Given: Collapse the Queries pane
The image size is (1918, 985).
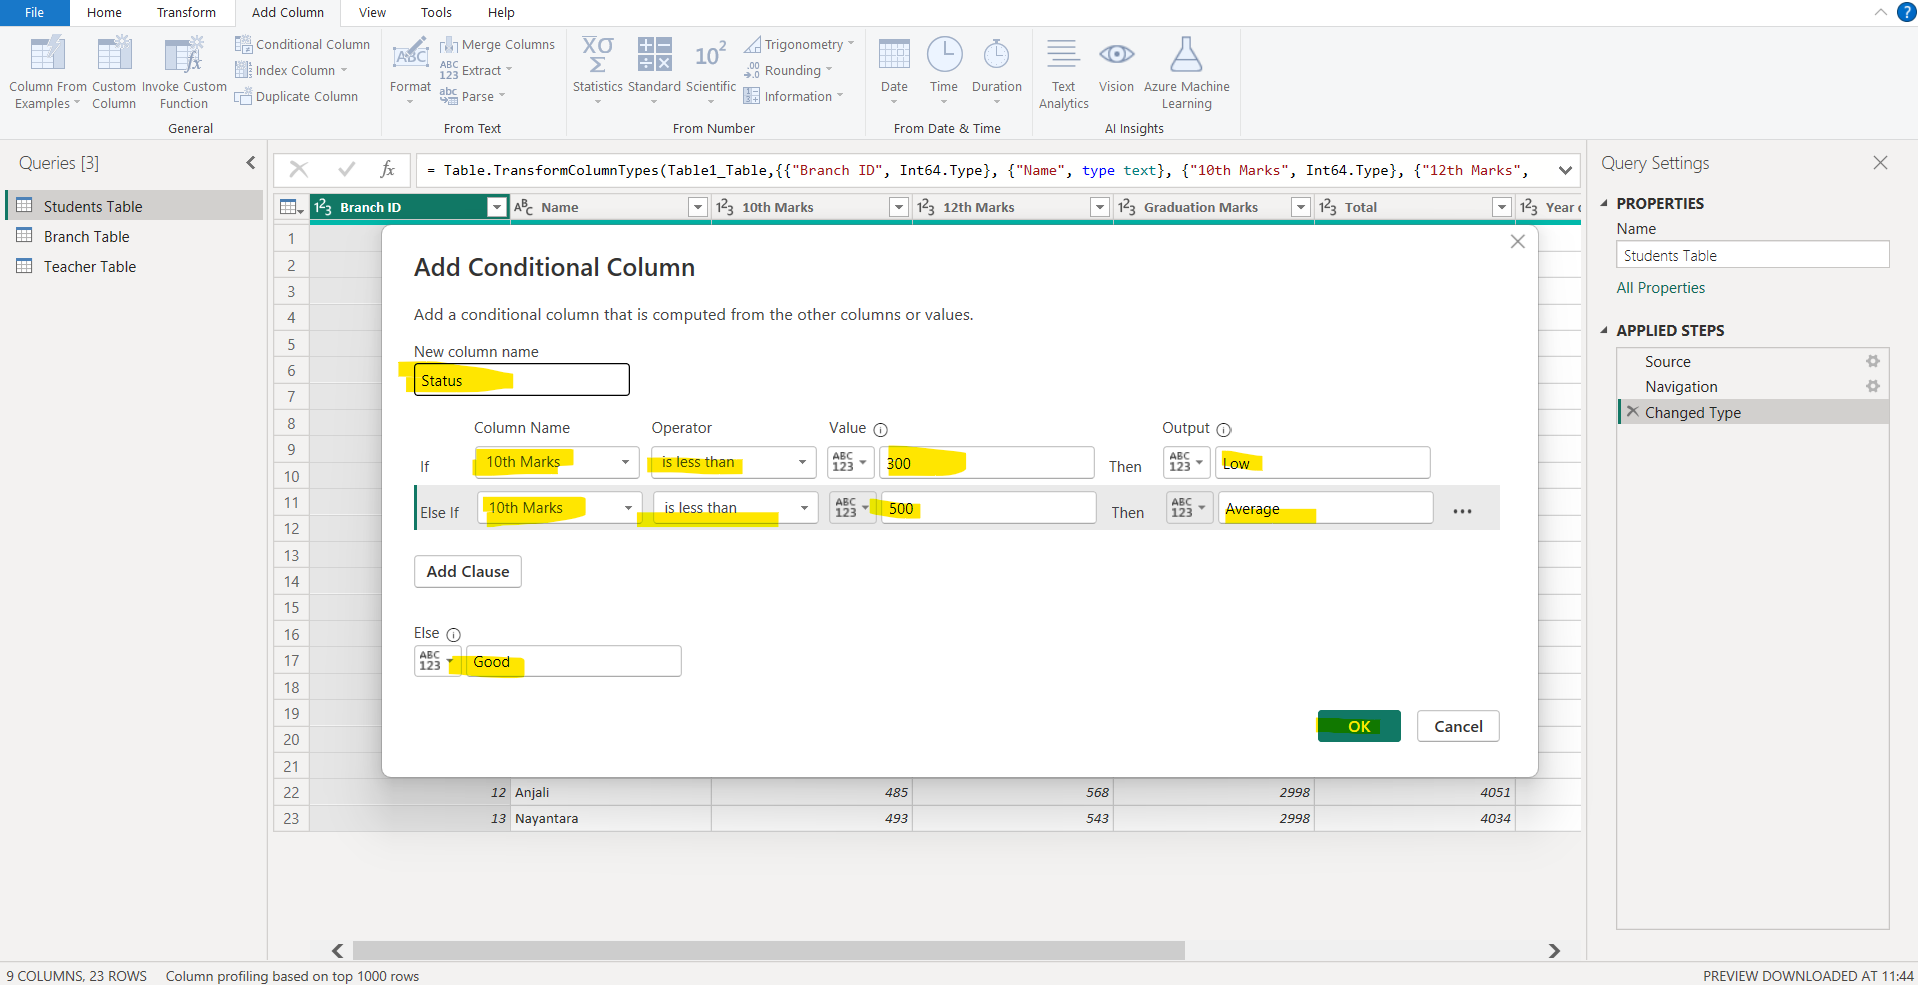Looking at the screenshot, I should 250,163.
